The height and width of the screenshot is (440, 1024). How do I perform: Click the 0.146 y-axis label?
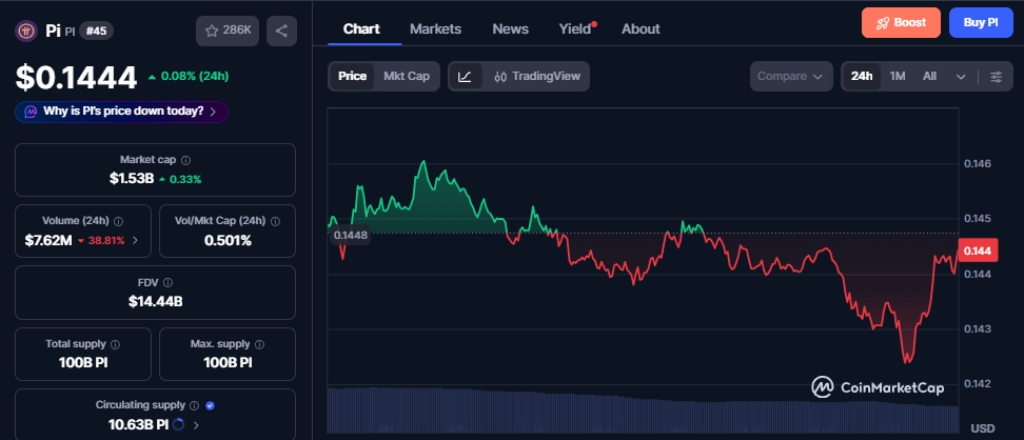[x=978, y=163]
